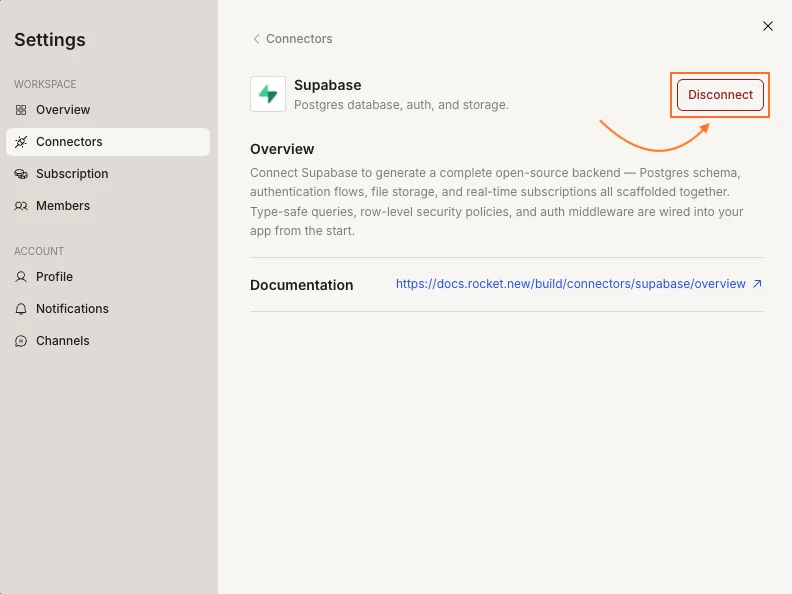Open the Channels settings
The image size is (792, 594).
click(108, 341)
